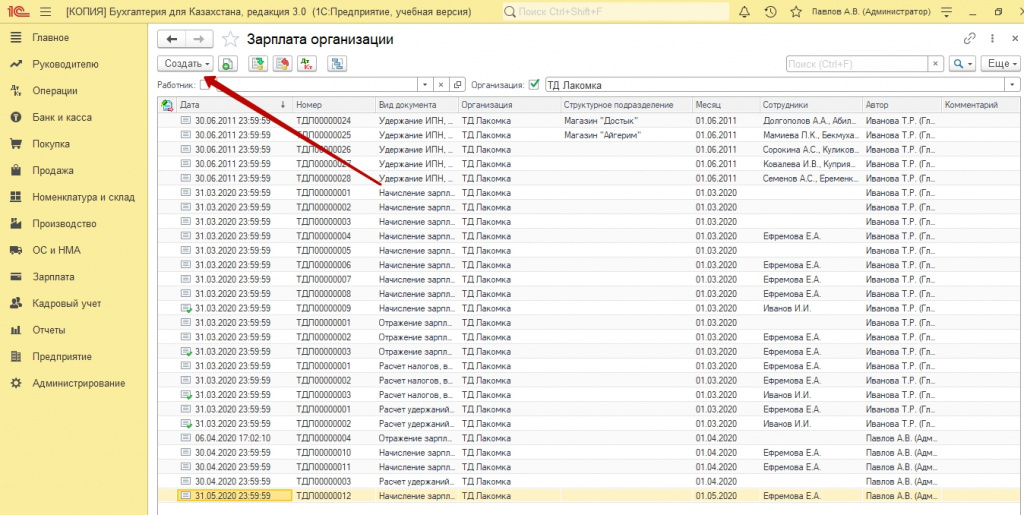Open favorites star in title bar
1024x515 pixels.
(795, 12)
